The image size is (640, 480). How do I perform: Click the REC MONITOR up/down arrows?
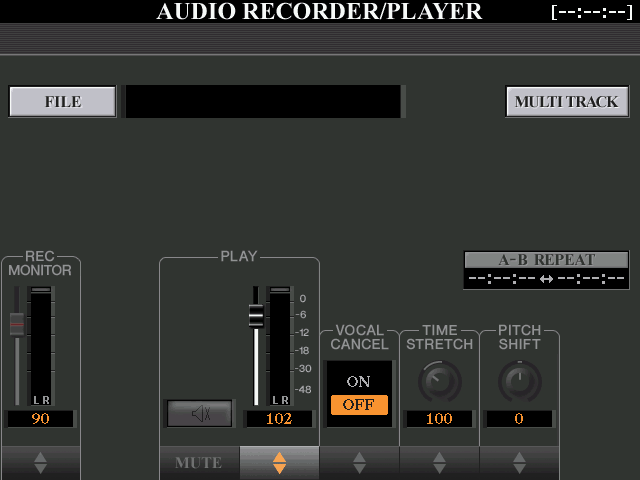coord(40,463)
